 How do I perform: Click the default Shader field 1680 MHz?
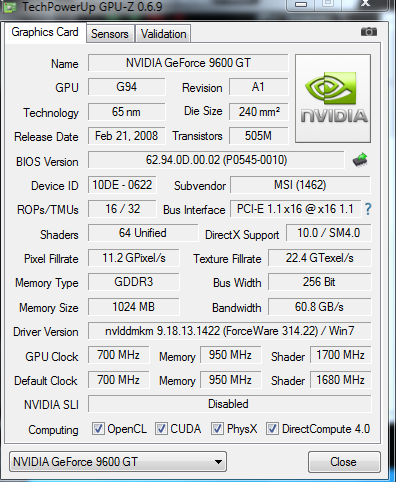(341, 380)
